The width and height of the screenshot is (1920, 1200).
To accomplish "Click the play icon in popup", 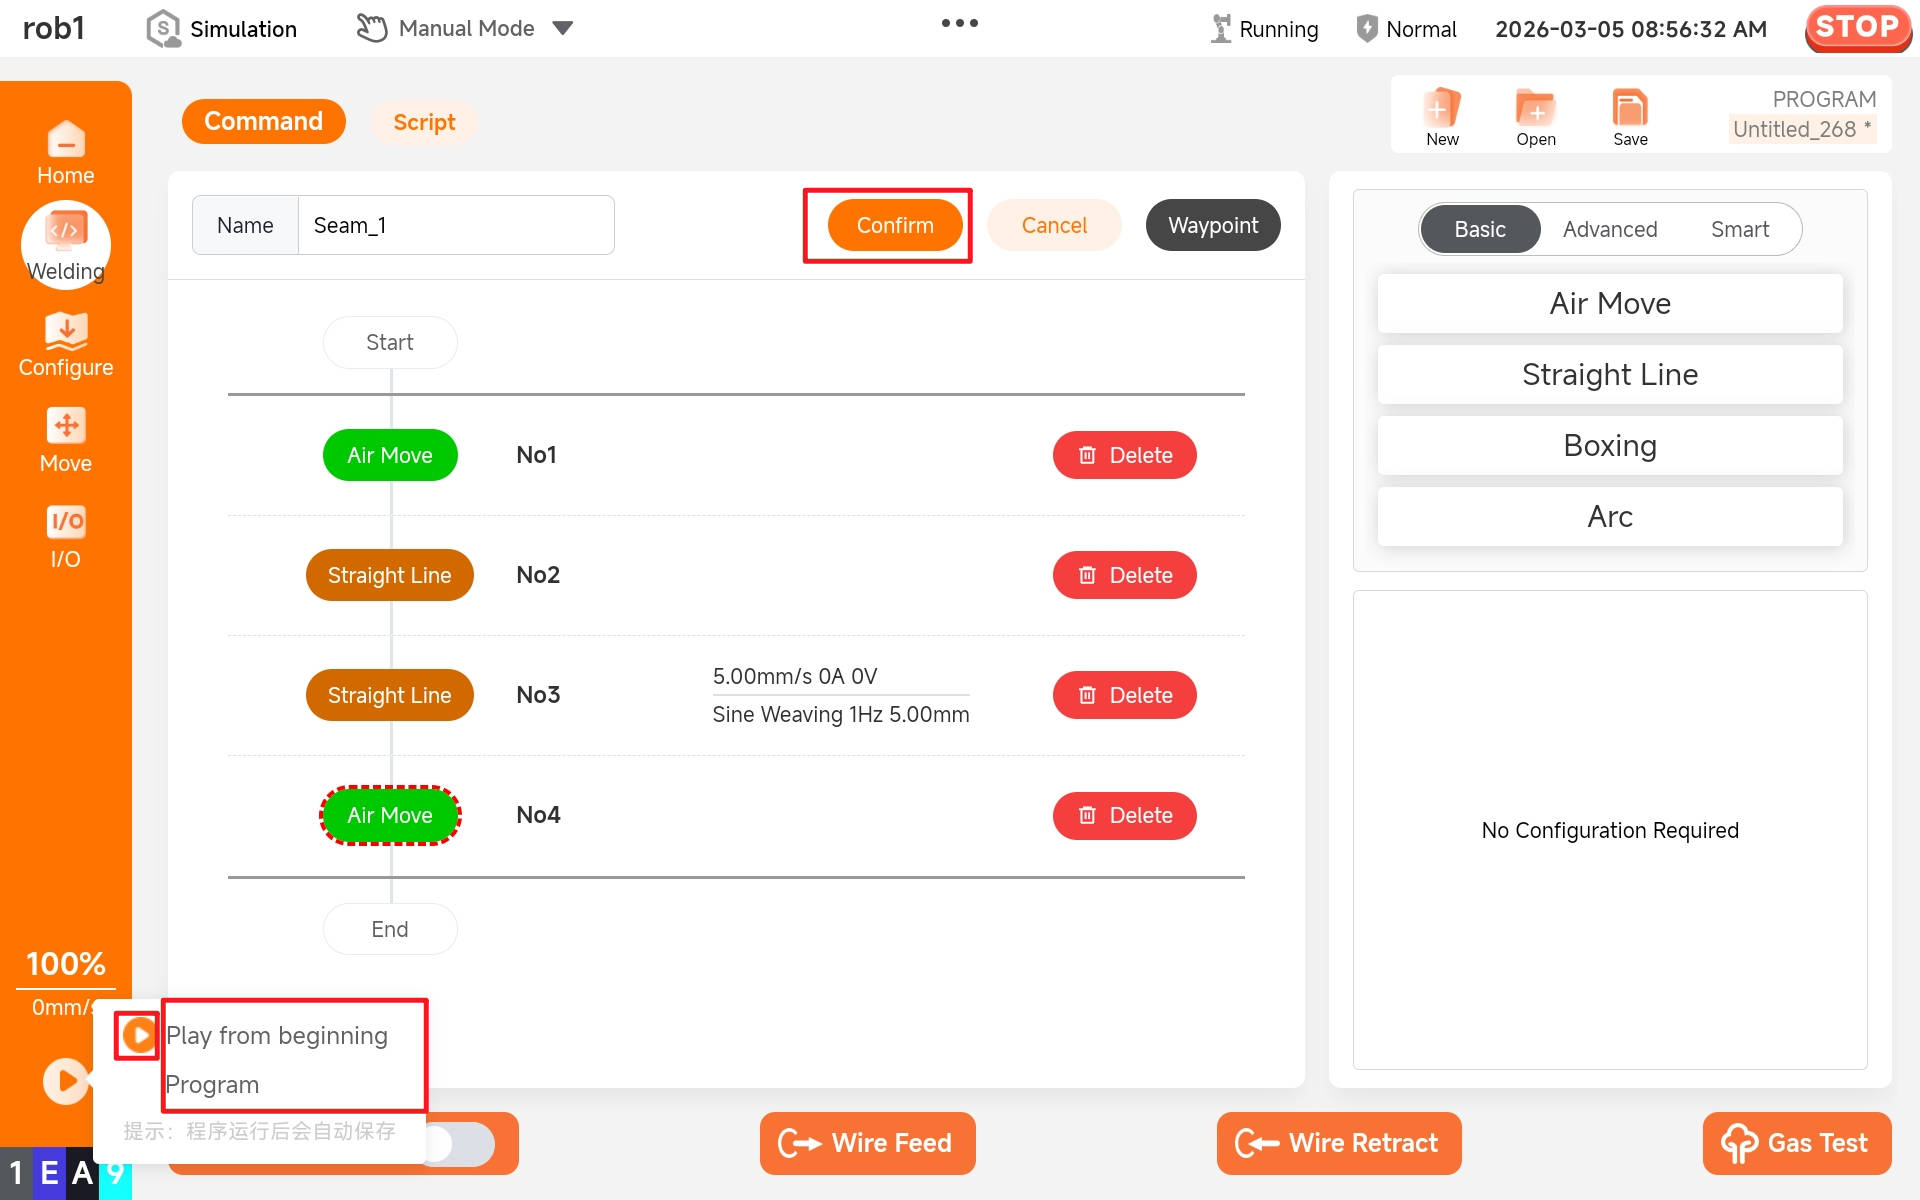I will (137, 1035).
